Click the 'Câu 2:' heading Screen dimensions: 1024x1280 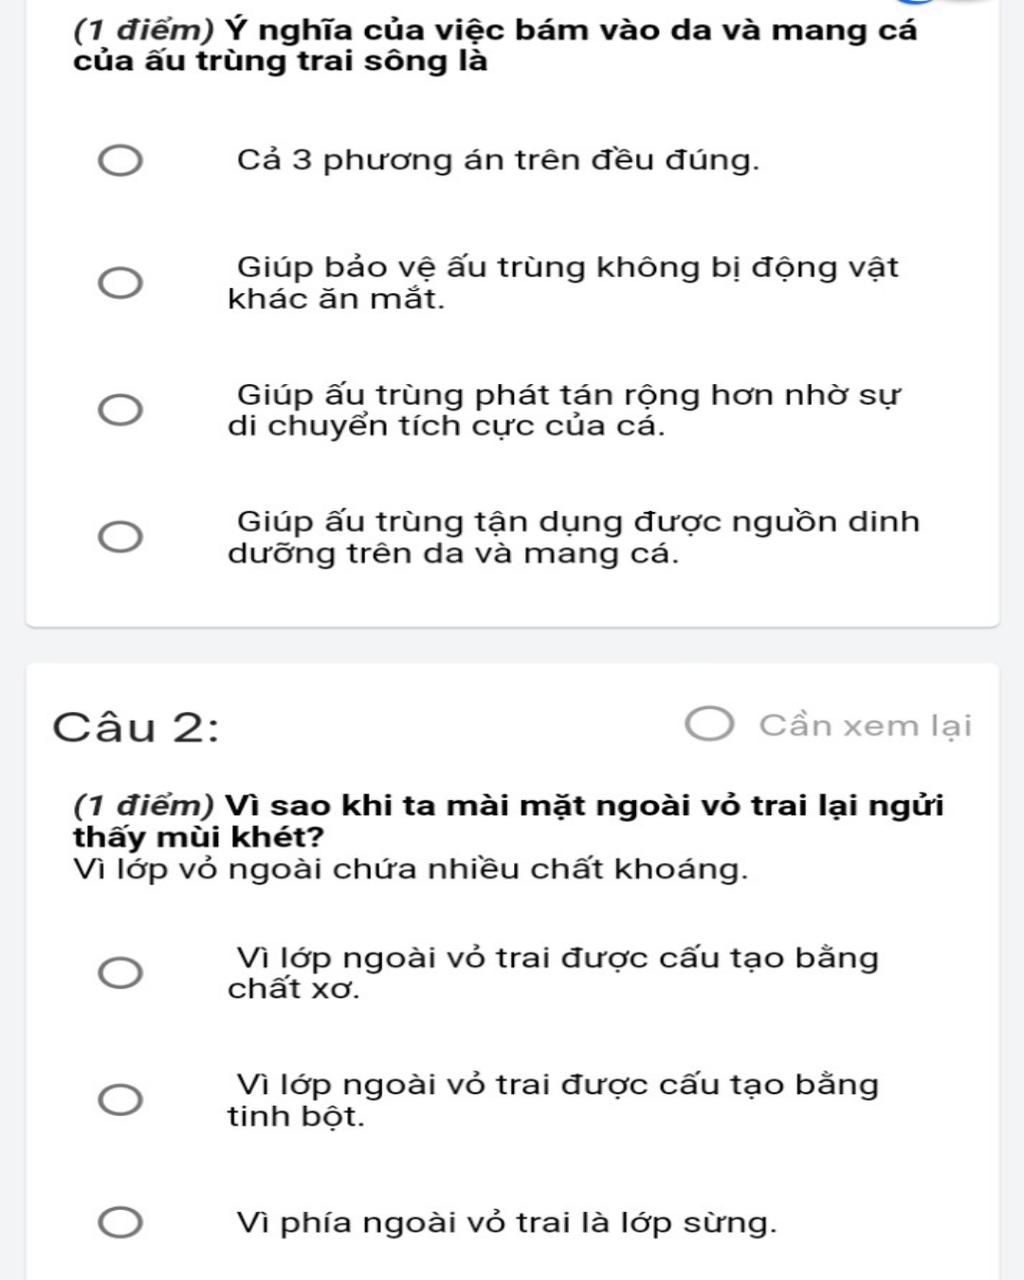(136, 726)
